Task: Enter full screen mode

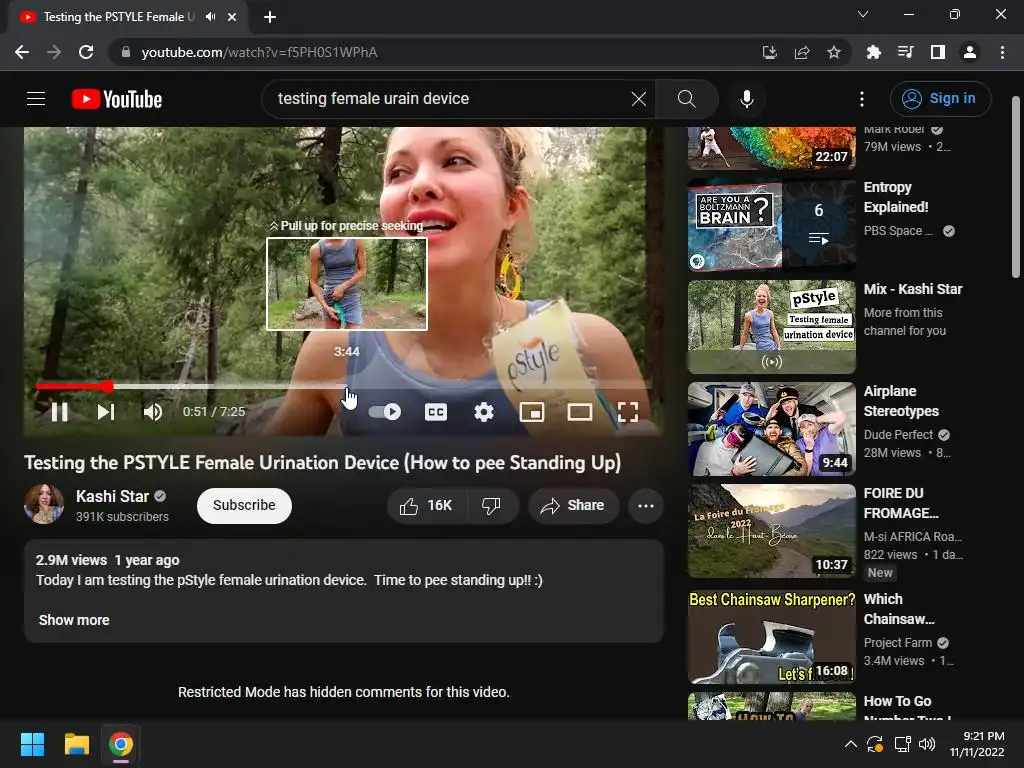Action: [628, 412]
